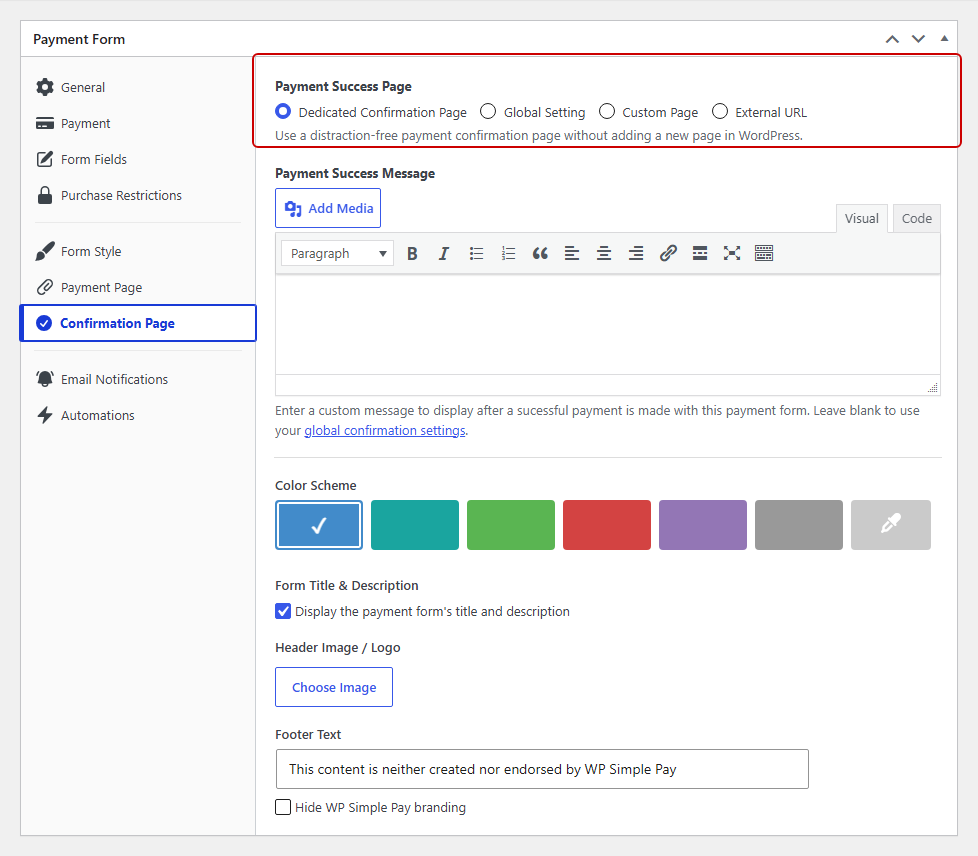Click the Add Media button
The width and height of the screenshot is (978, 856).
coord(328,208)
